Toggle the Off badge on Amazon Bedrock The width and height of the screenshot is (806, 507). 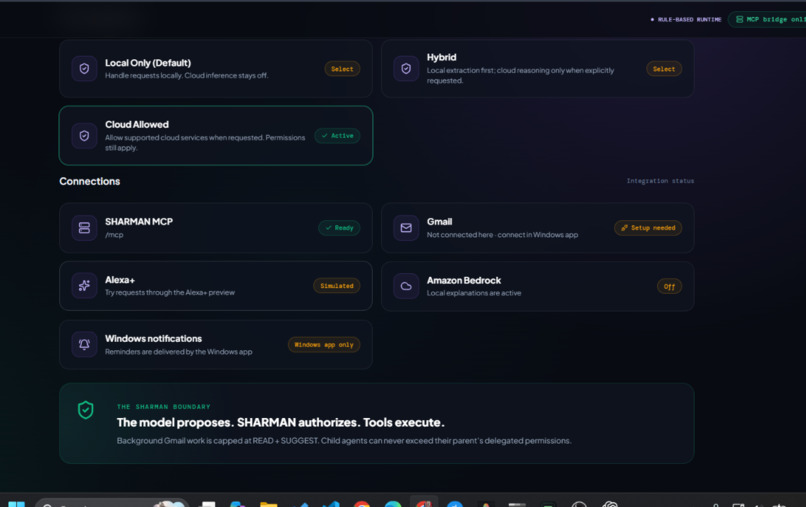point(669,286)
